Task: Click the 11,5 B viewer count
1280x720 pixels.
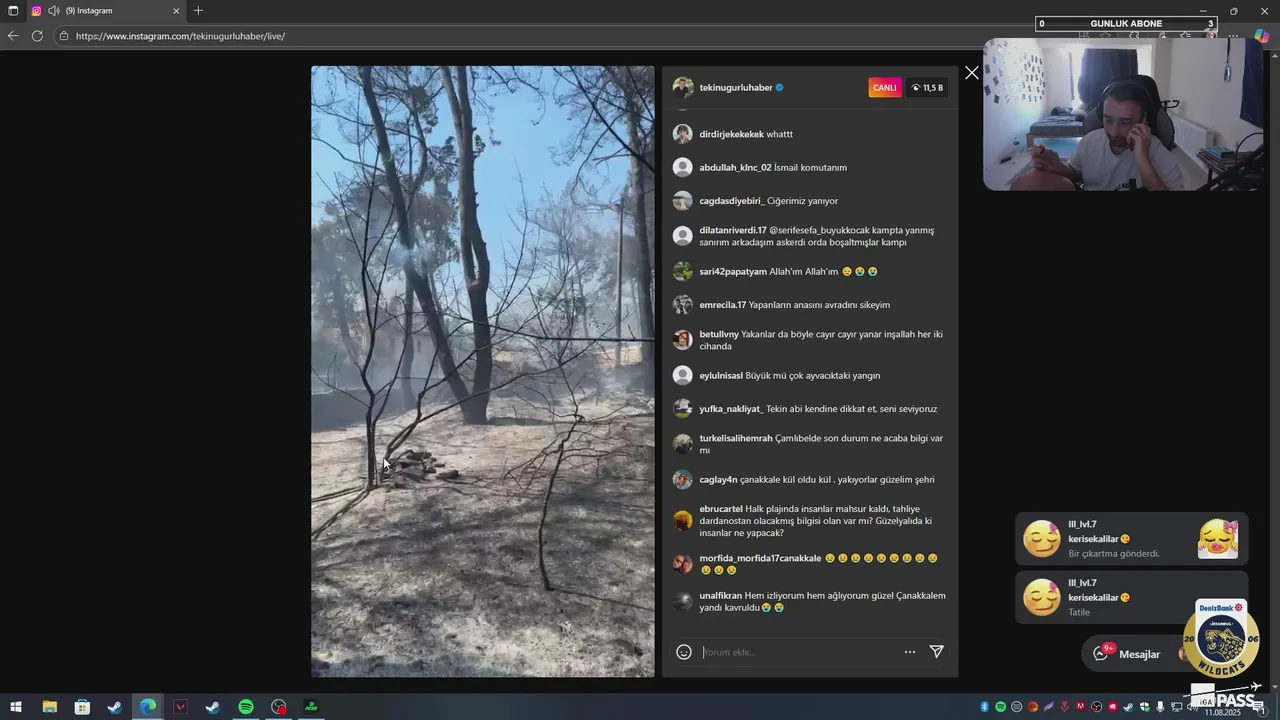Action: coord(927,88)
